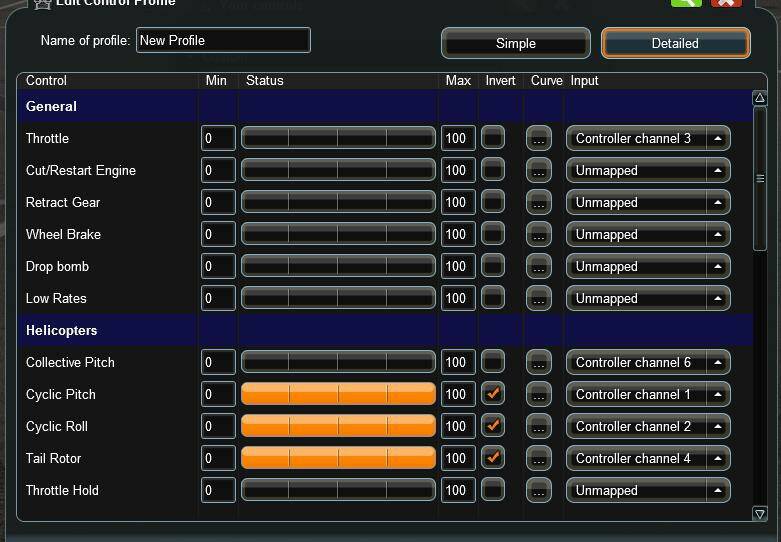
Task: Click the Name of profile text field
Action: [223, 41]
